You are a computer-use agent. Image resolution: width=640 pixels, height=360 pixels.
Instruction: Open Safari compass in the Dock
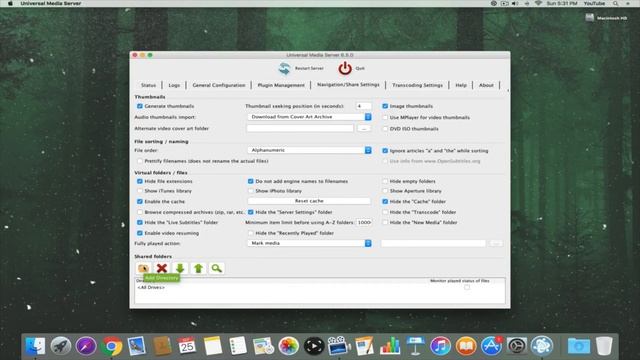click(x=86, y=346)
